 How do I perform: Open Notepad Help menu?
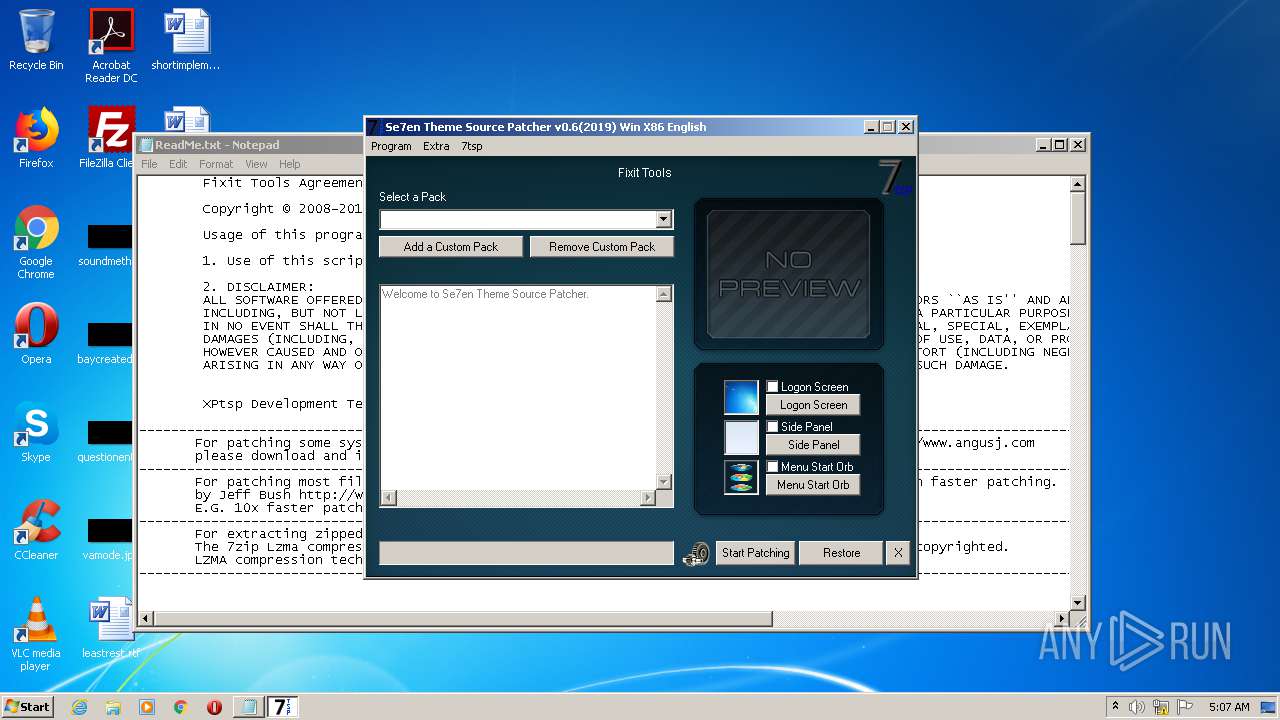[x=290, y=164]
